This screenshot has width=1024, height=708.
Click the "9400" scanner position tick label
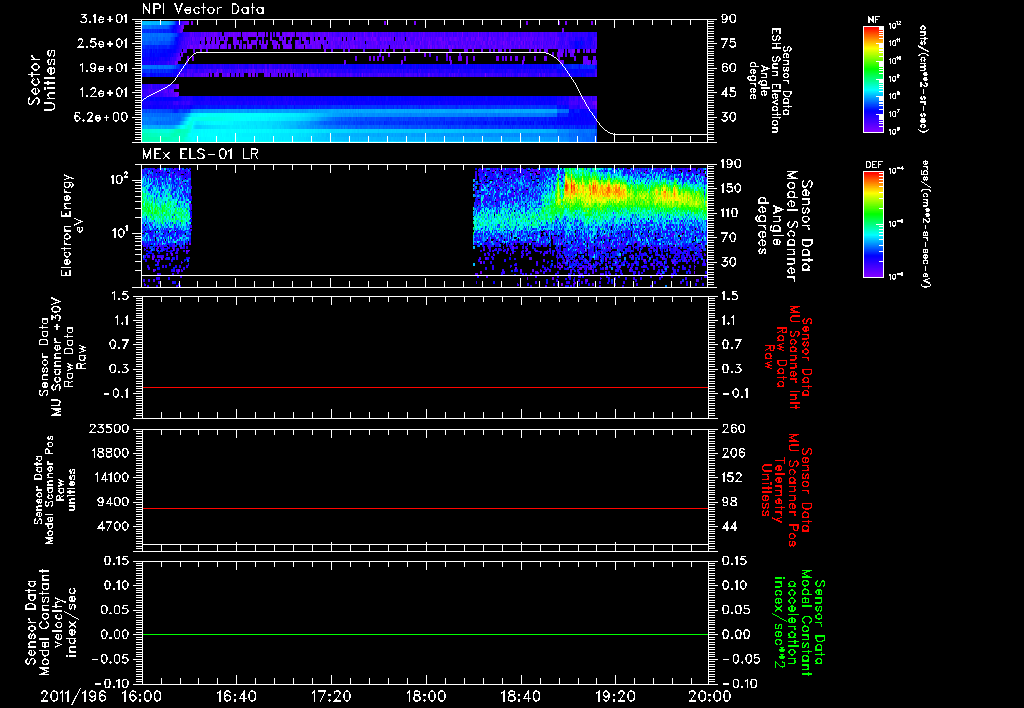[116, 502]
